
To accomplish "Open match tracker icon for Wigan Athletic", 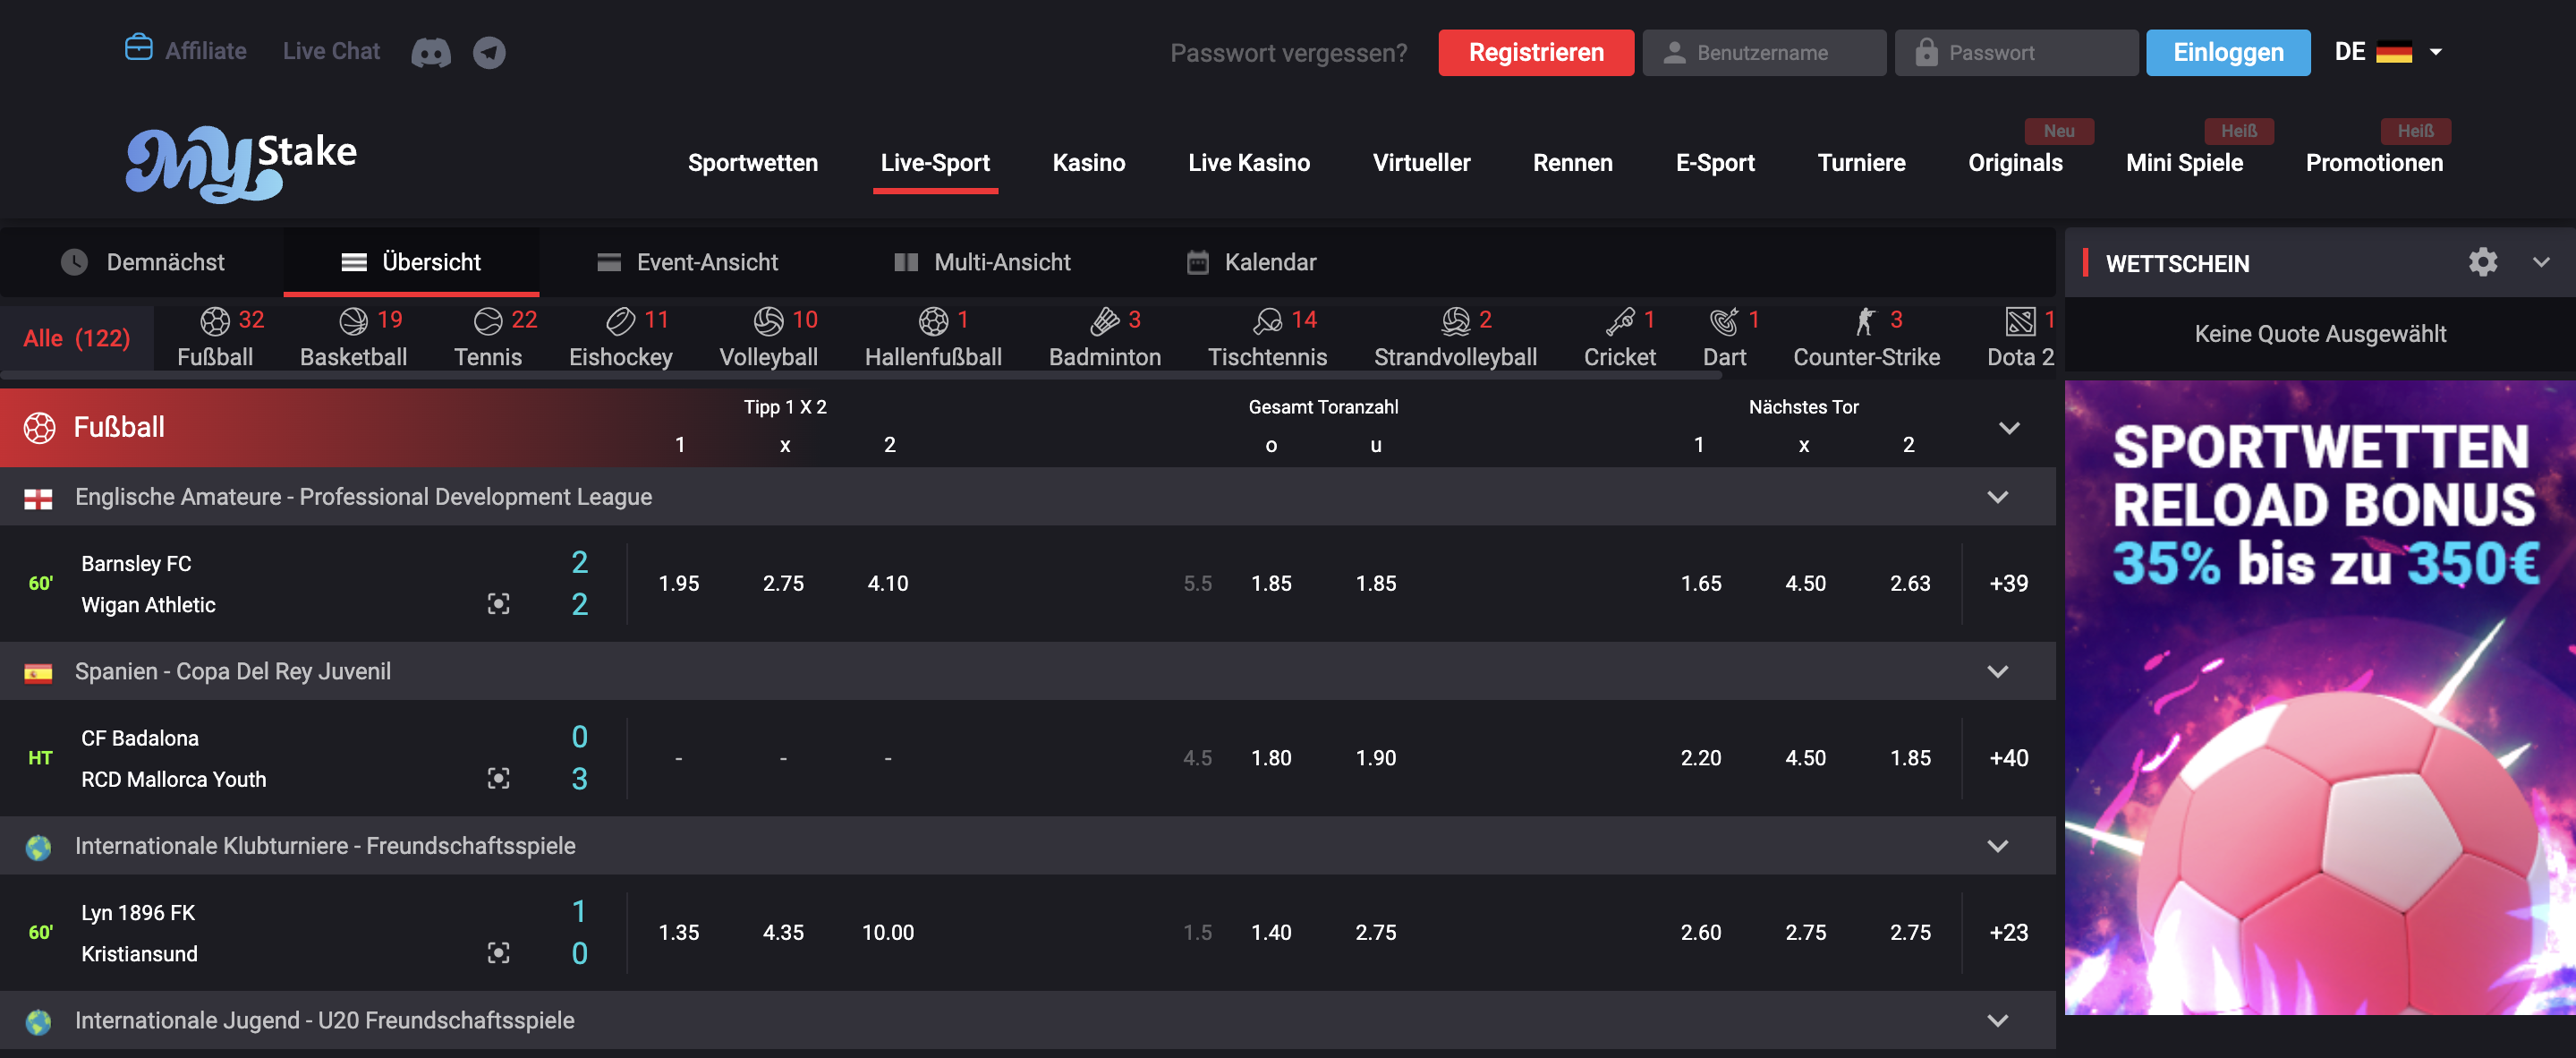I will [x=498, y=604].
